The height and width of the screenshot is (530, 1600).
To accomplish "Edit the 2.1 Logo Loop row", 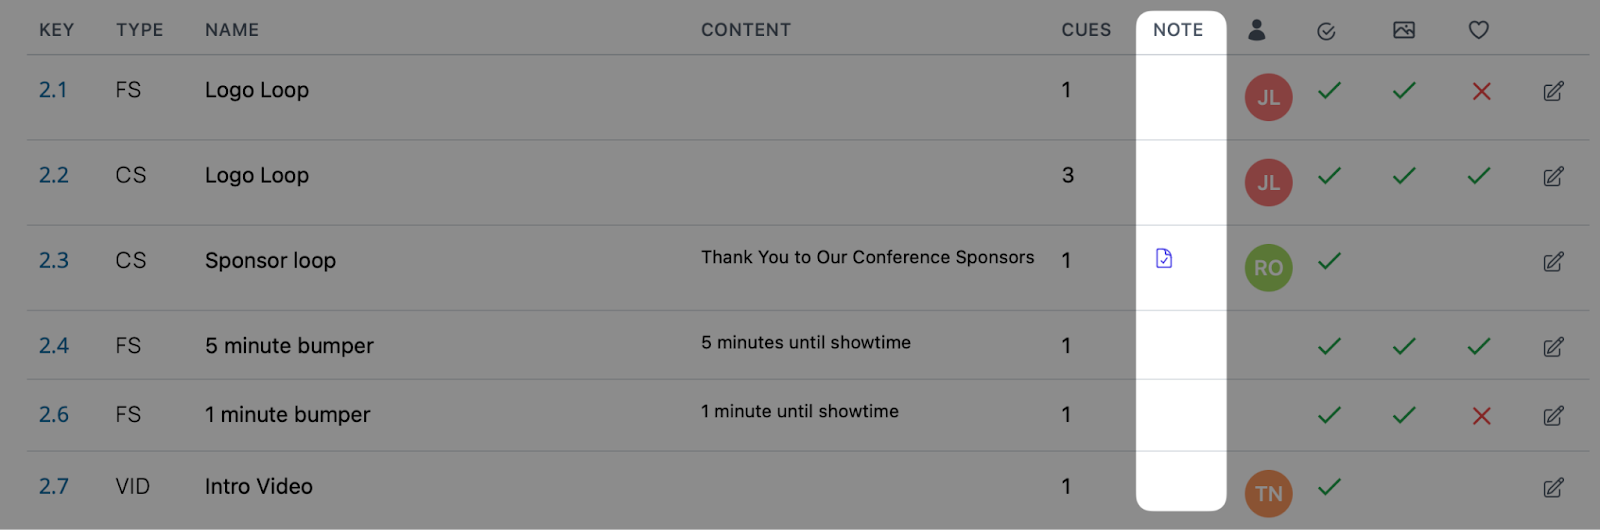I will pyautogui.click(x=1553, y=91).
